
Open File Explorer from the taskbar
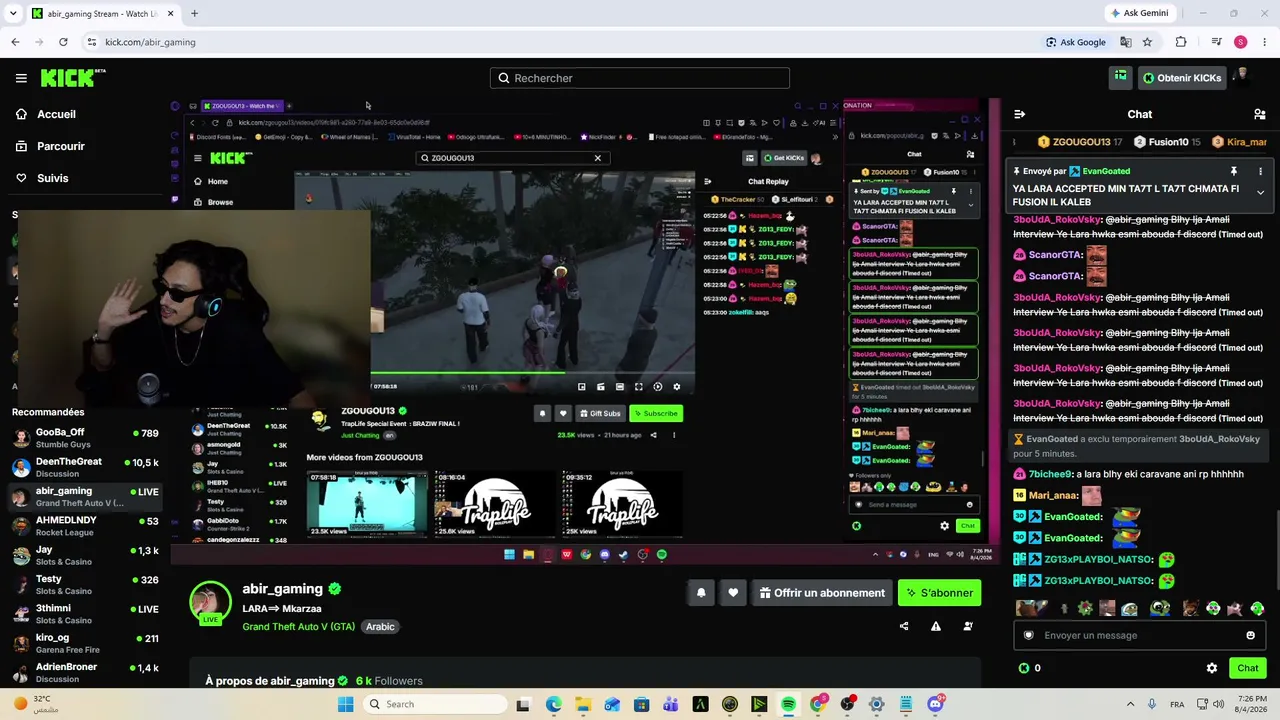point(583,704)
